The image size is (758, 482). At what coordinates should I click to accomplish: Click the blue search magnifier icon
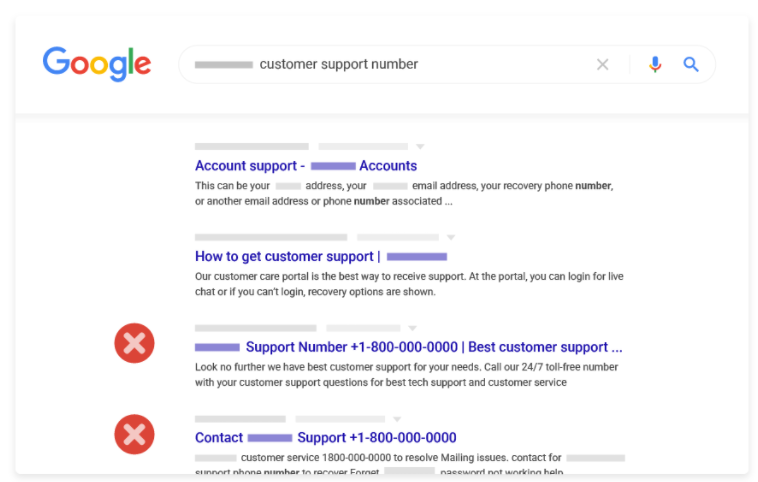point(691,65)
